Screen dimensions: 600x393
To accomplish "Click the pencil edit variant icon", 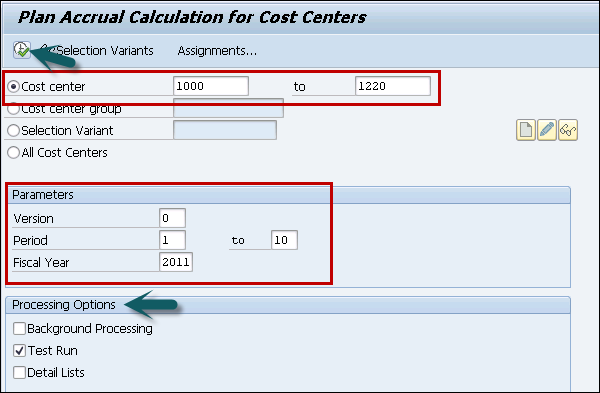I will point(547,130).
